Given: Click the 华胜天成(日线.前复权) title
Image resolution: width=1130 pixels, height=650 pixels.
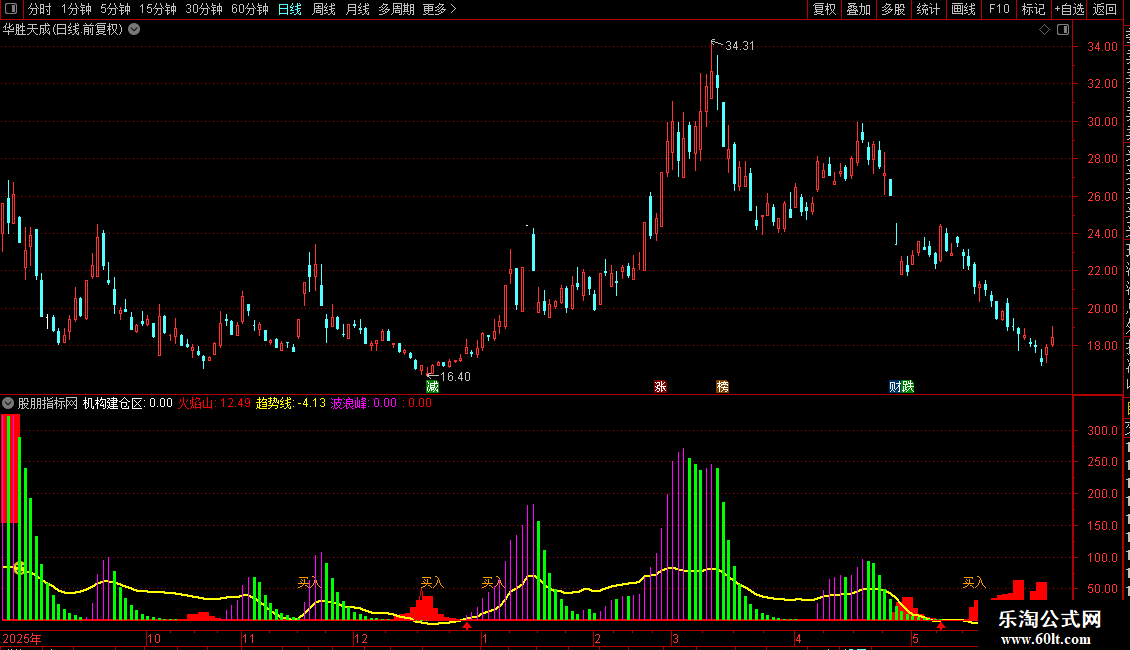Looking at the screenshot, I should [63, 30].
